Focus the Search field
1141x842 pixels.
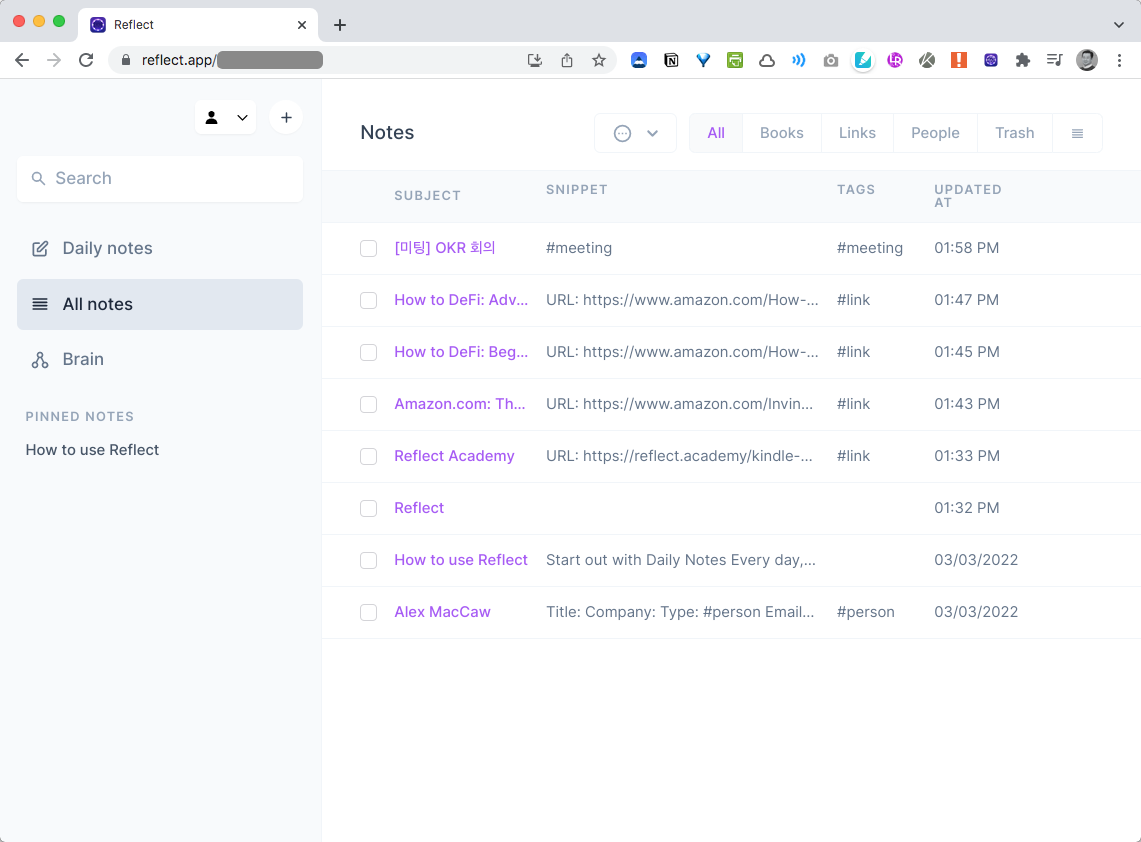[159, 178]
